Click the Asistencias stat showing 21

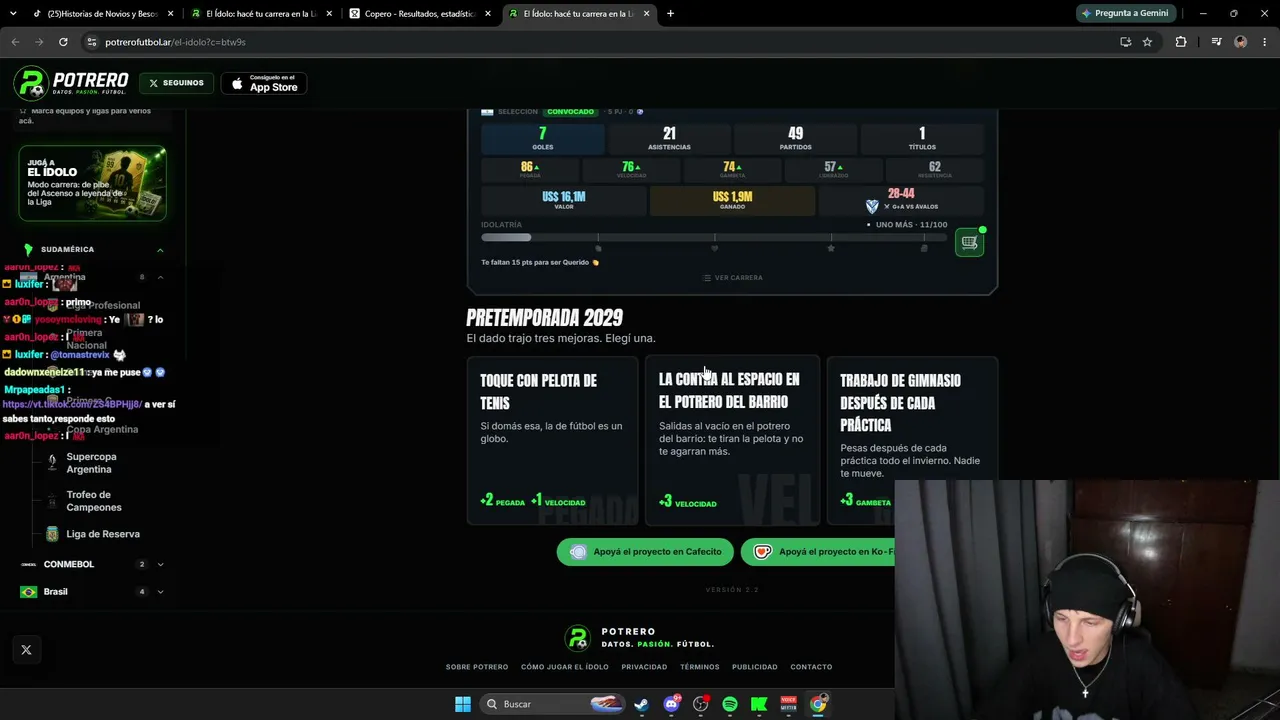pos(669,139)
